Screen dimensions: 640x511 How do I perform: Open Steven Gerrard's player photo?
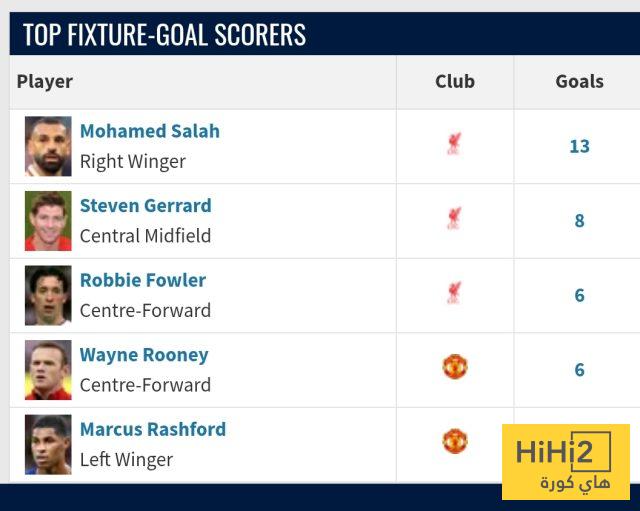pyautogui.click(x=48, y=221)
